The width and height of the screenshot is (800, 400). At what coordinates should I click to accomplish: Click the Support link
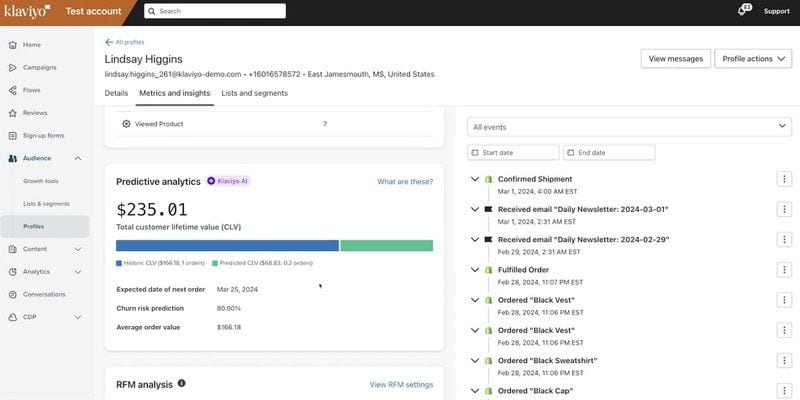pos(777,11)
